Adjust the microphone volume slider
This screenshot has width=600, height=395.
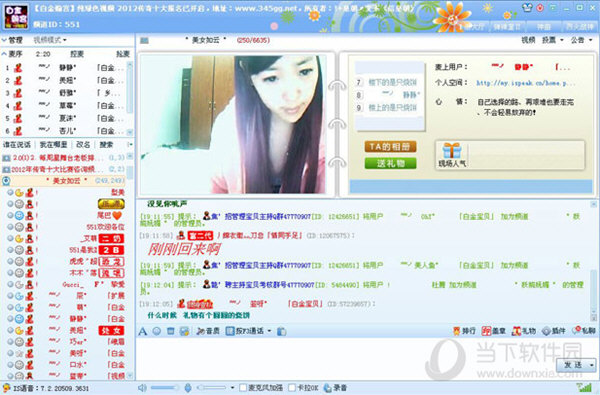211,388
